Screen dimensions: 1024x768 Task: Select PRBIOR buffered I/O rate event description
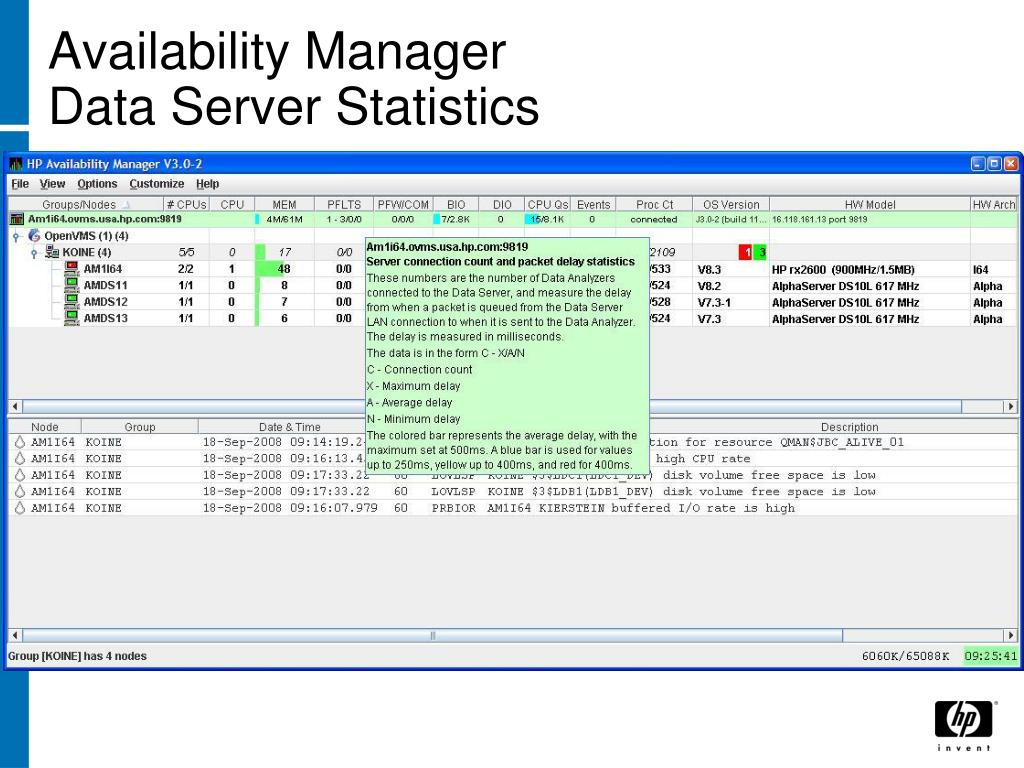641,507
